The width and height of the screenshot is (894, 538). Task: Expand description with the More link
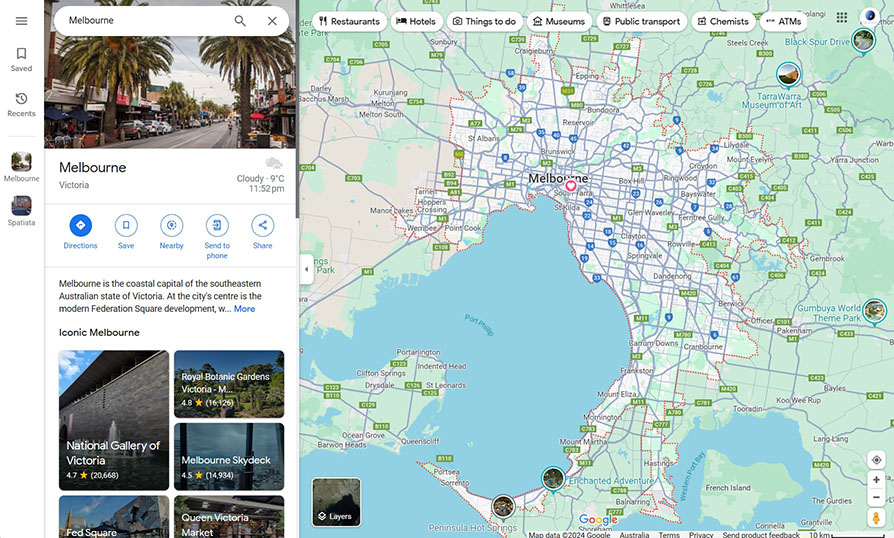coord(245,309)
